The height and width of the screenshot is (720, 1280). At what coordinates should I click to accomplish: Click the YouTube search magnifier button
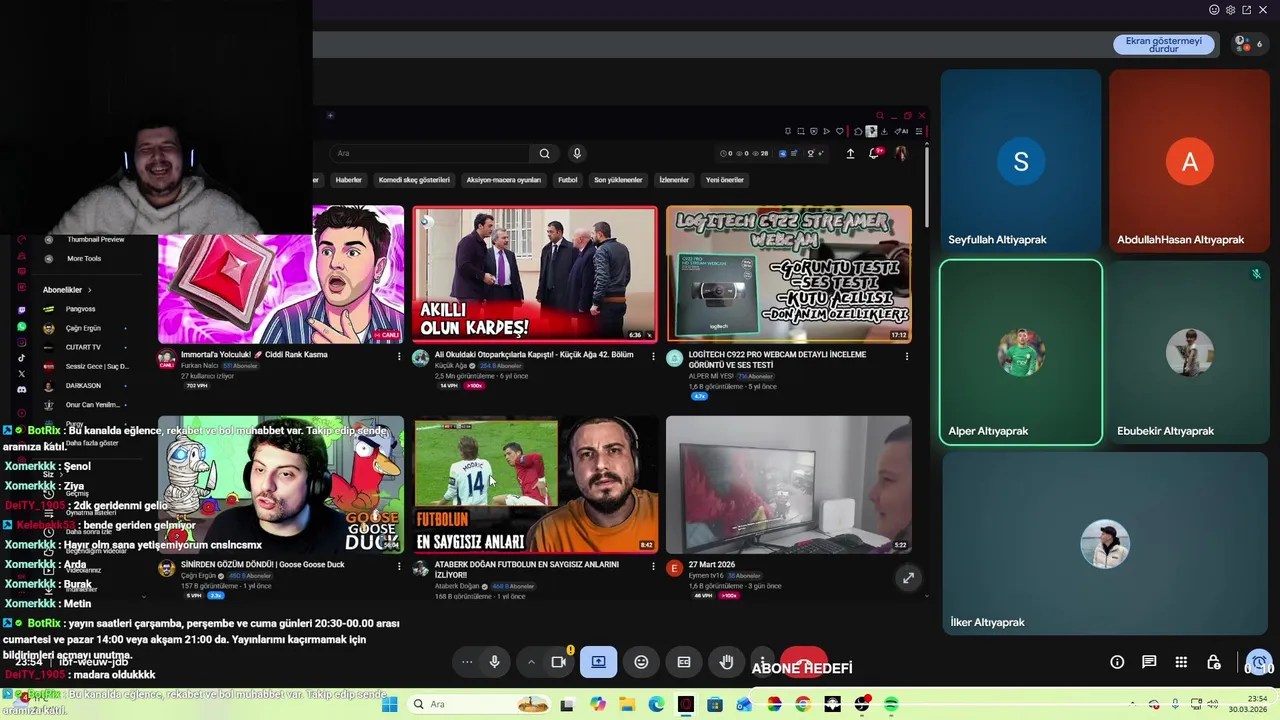544,153
